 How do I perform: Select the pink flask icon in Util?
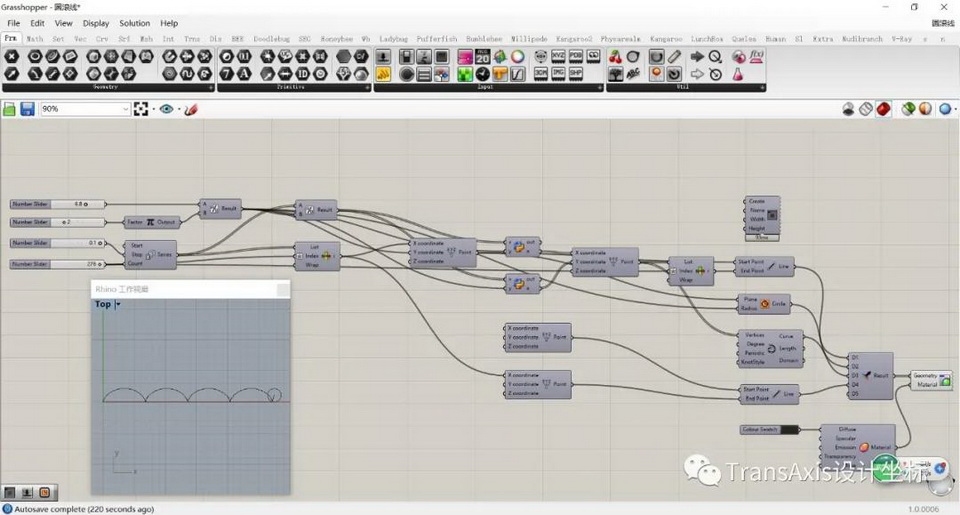pyautogui.click(x=738, y=74)
